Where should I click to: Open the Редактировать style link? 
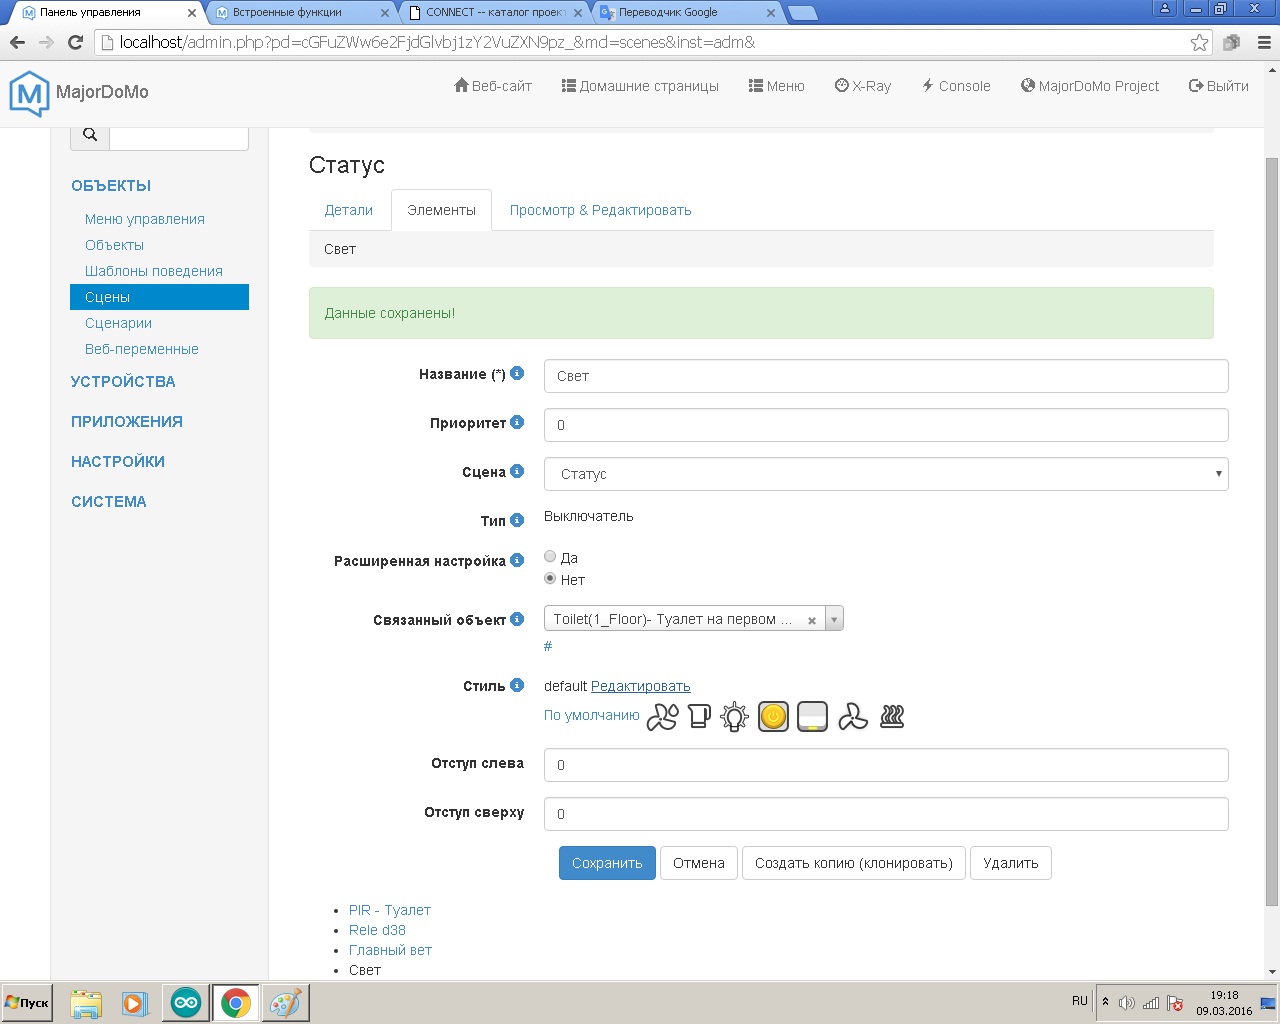tap(641, 686)
